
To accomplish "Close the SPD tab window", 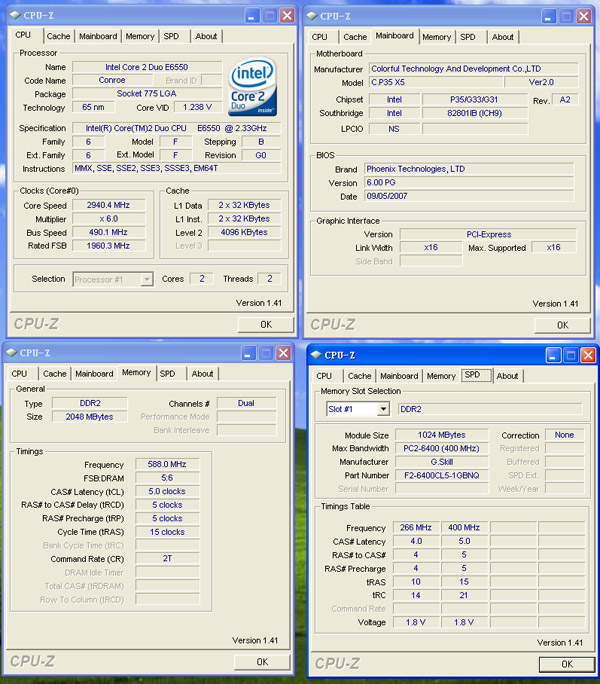I will 588,356.
